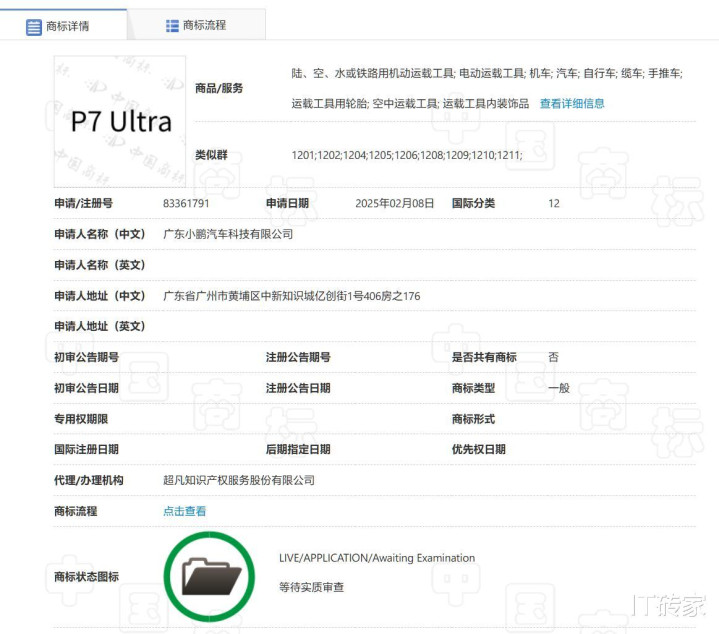Click the 商标类型 value 一般

[559, 388]
